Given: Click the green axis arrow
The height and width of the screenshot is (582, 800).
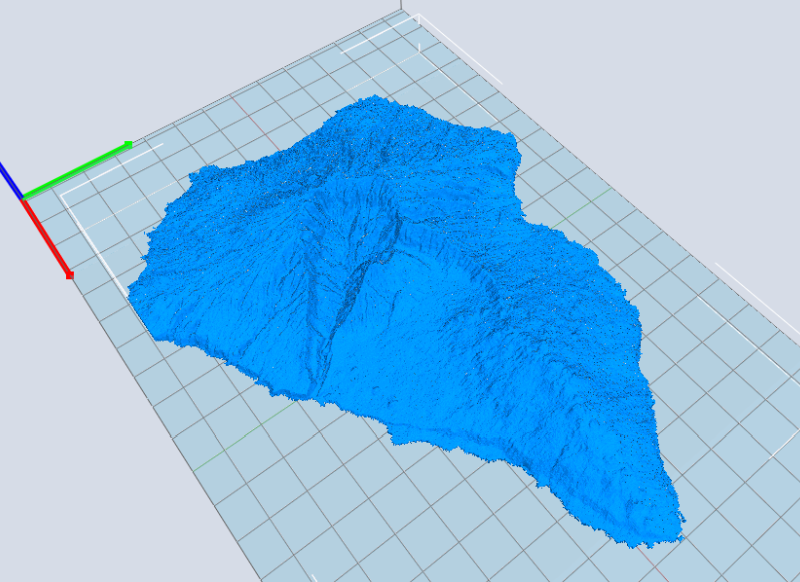Looking at the screenshot, I should click(x=77, y=169).
